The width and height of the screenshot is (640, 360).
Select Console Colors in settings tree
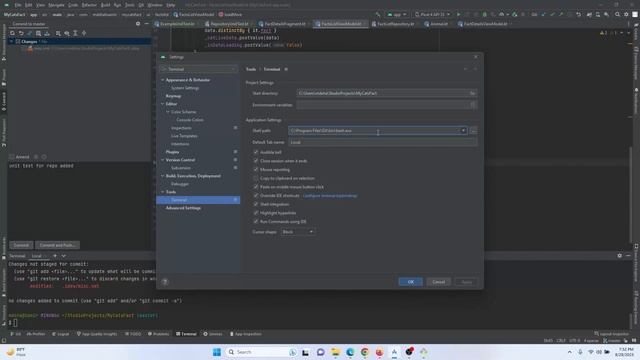click(x=190, y=120)
